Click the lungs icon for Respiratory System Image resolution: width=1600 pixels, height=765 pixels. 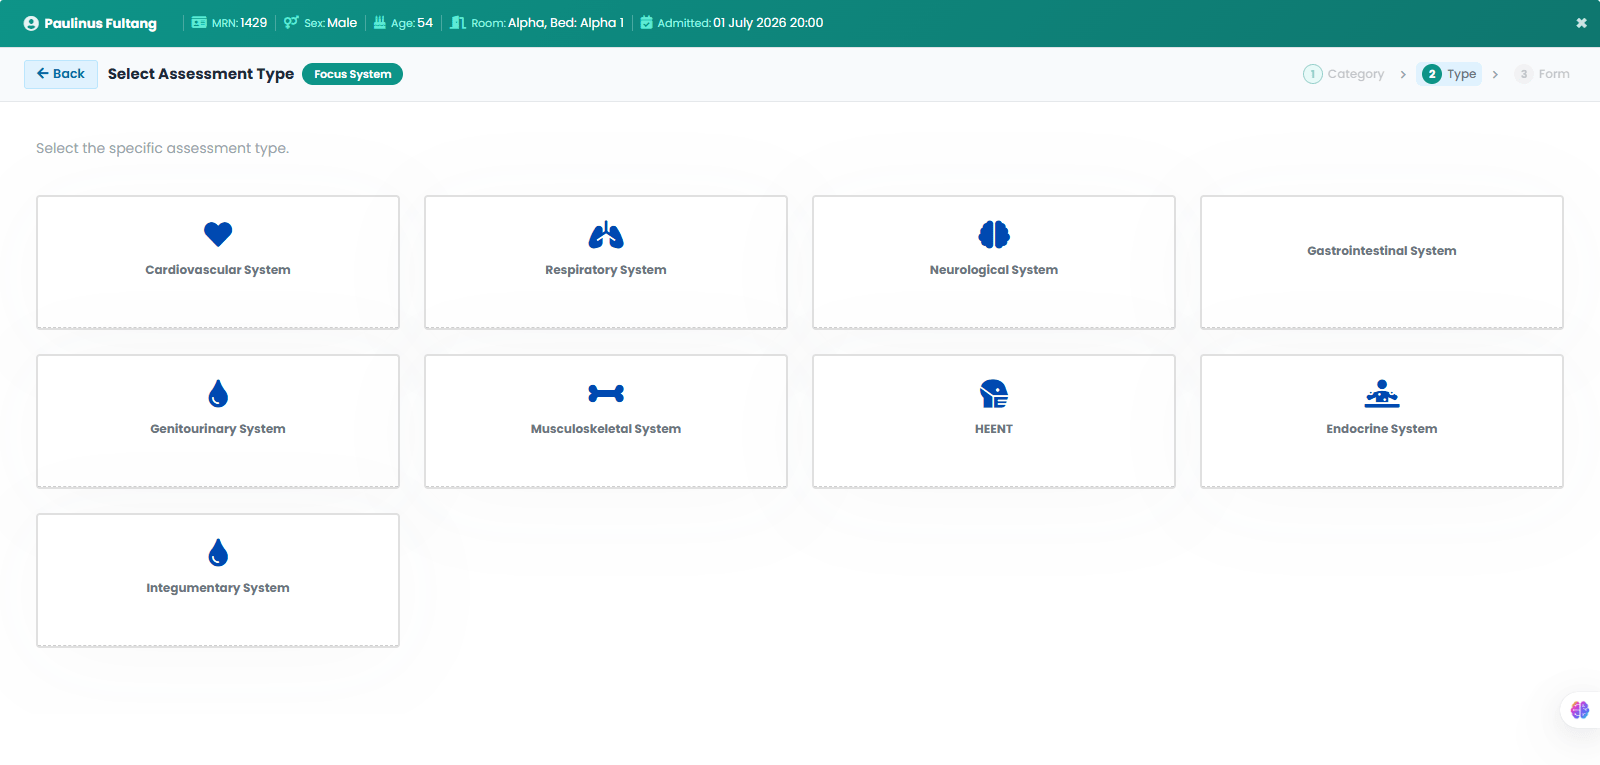click(606, 234)
